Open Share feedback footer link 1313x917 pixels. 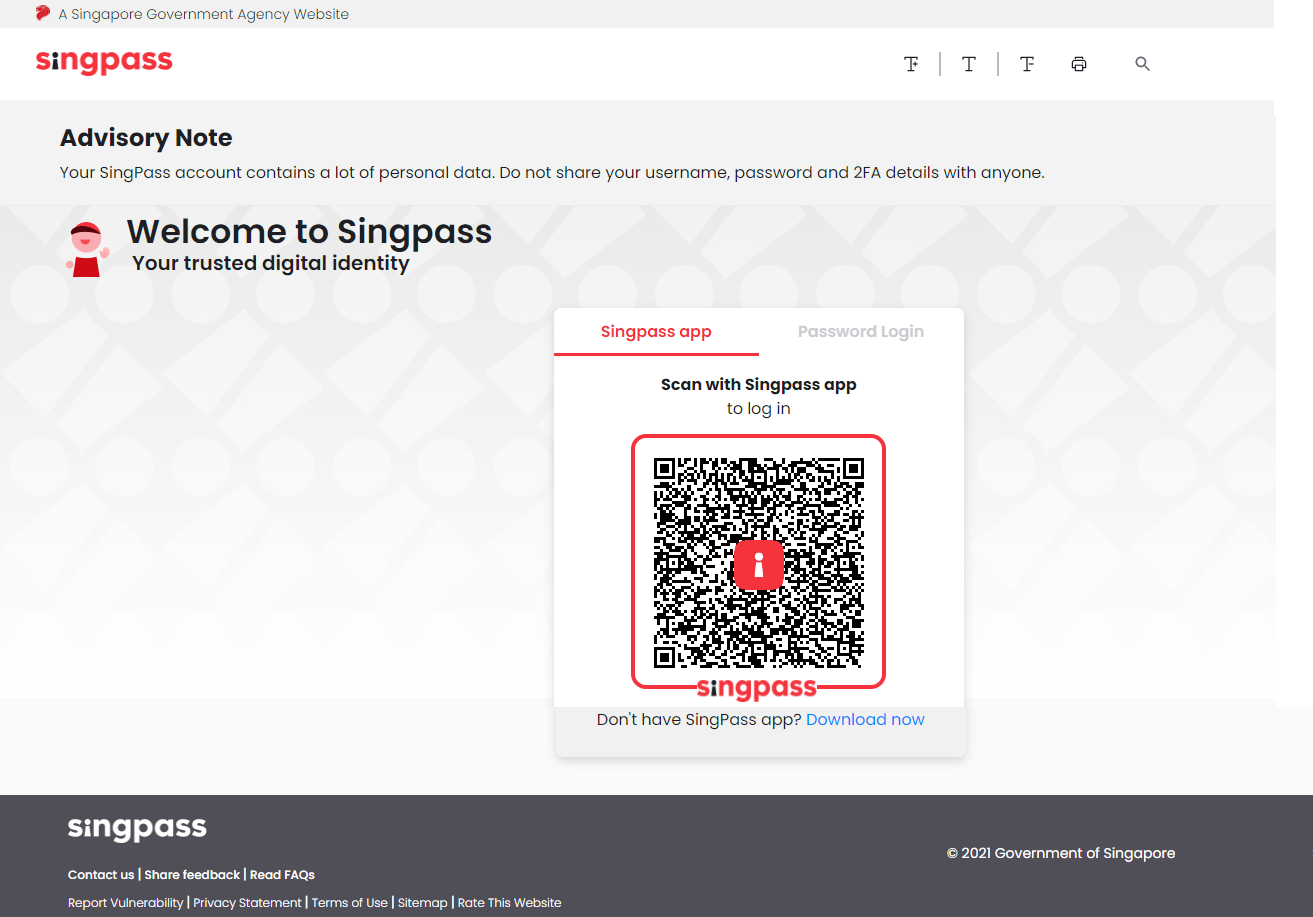192,875
